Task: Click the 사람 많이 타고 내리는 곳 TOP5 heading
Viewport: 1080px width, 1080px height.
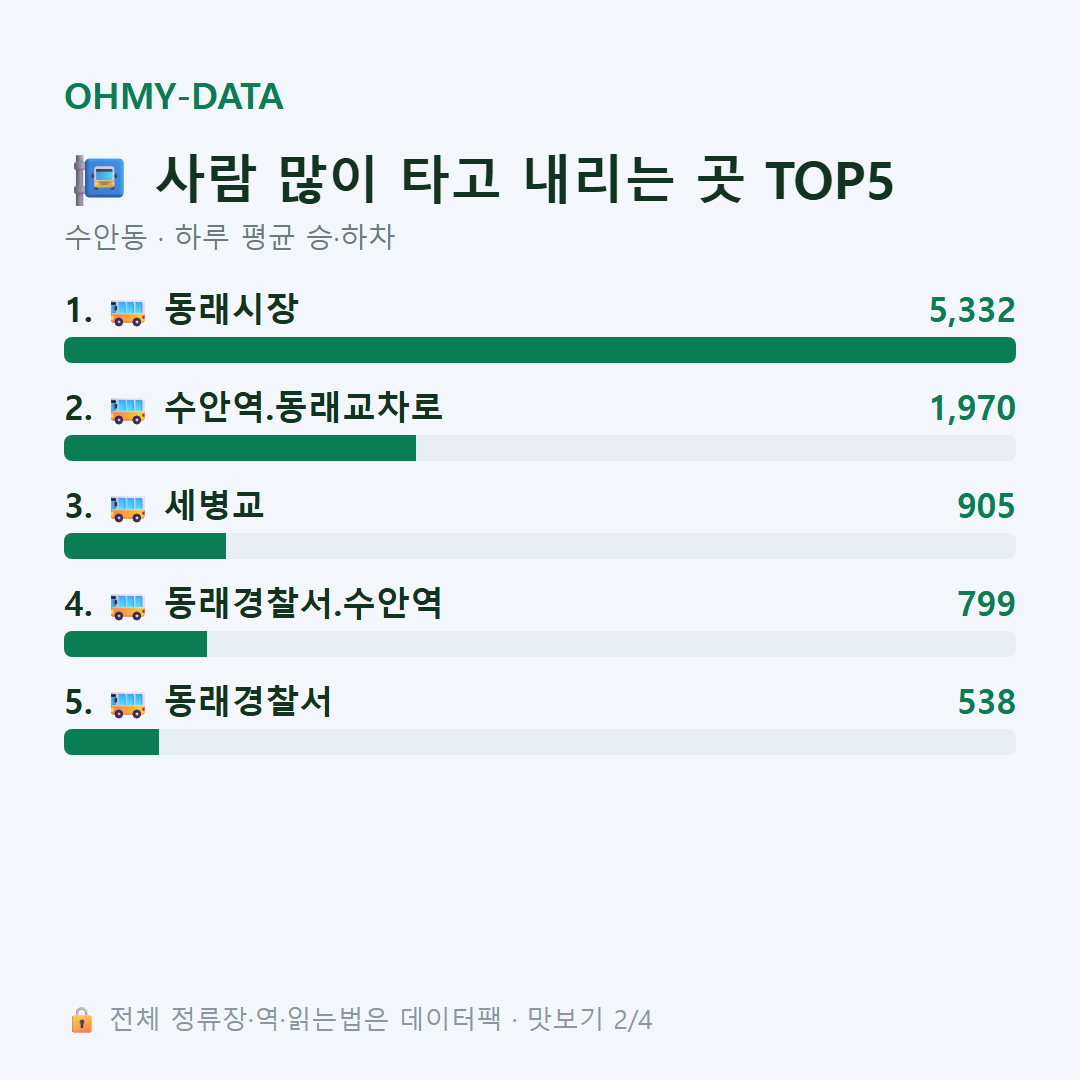Action: 525,180
